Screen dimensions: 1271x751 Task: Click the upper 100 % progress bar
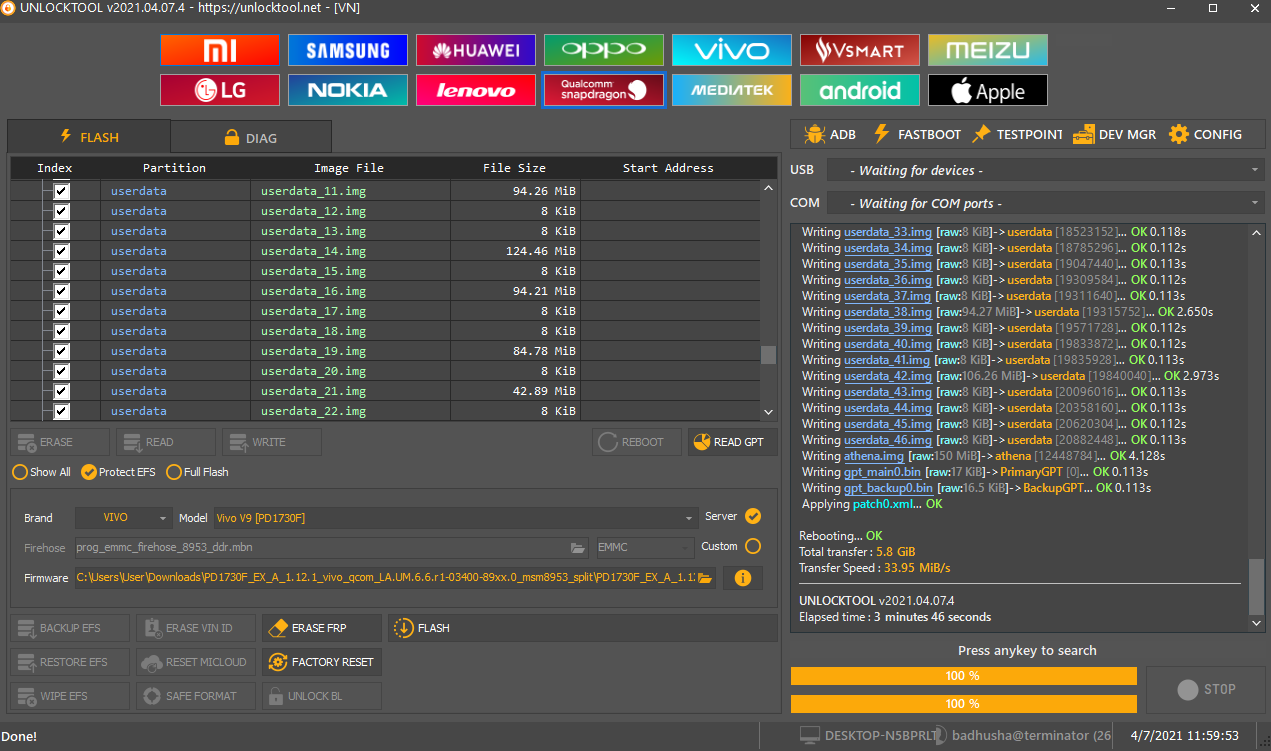963,676
